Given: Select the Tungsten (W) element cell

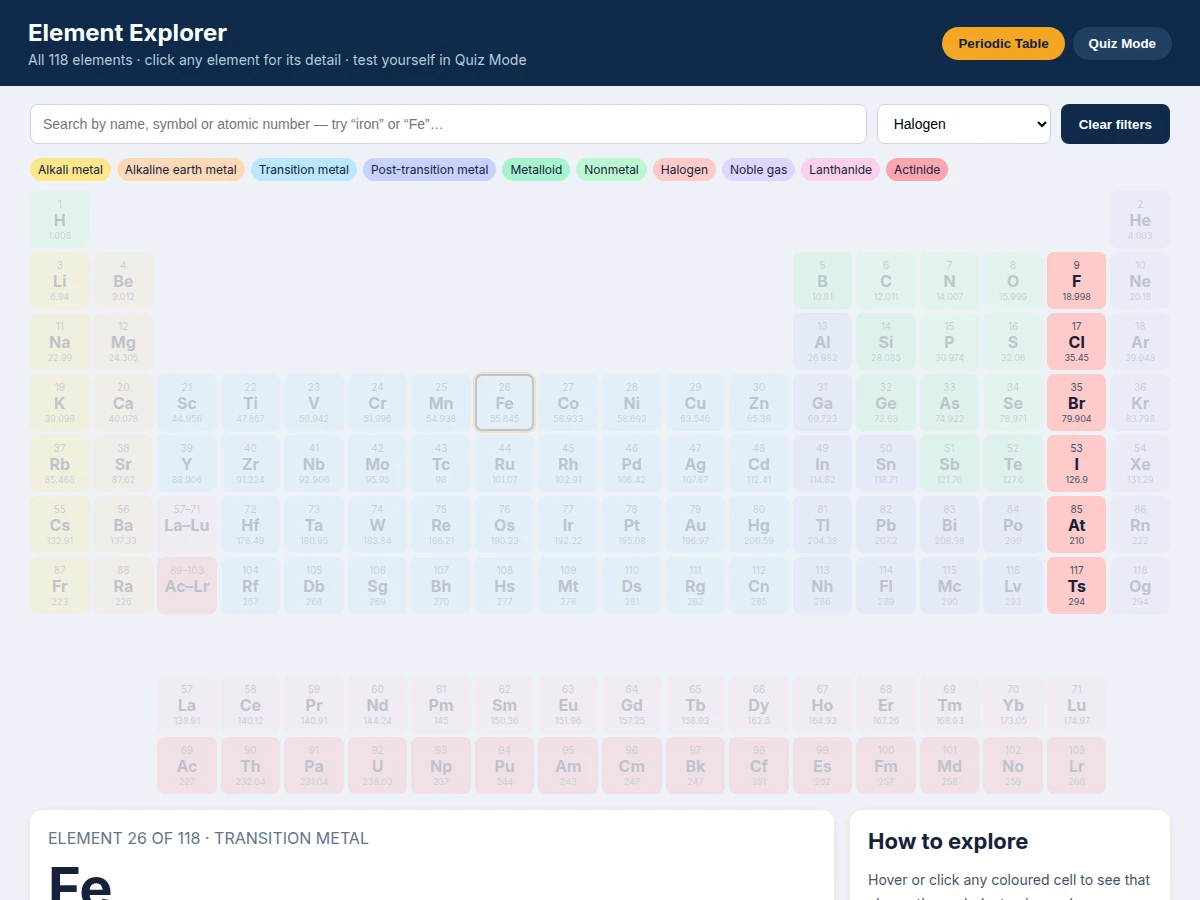Looking at the screenshot, I should 377,525.
